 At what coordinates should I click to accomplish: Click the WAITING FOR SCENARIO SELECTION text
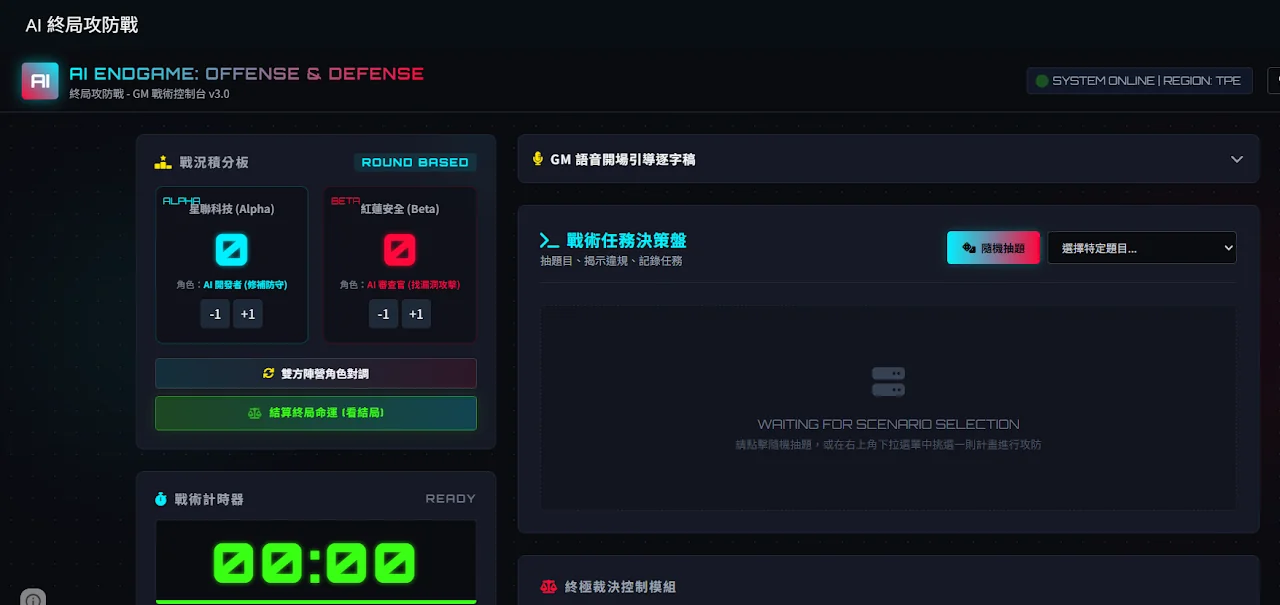pos(888,424)
